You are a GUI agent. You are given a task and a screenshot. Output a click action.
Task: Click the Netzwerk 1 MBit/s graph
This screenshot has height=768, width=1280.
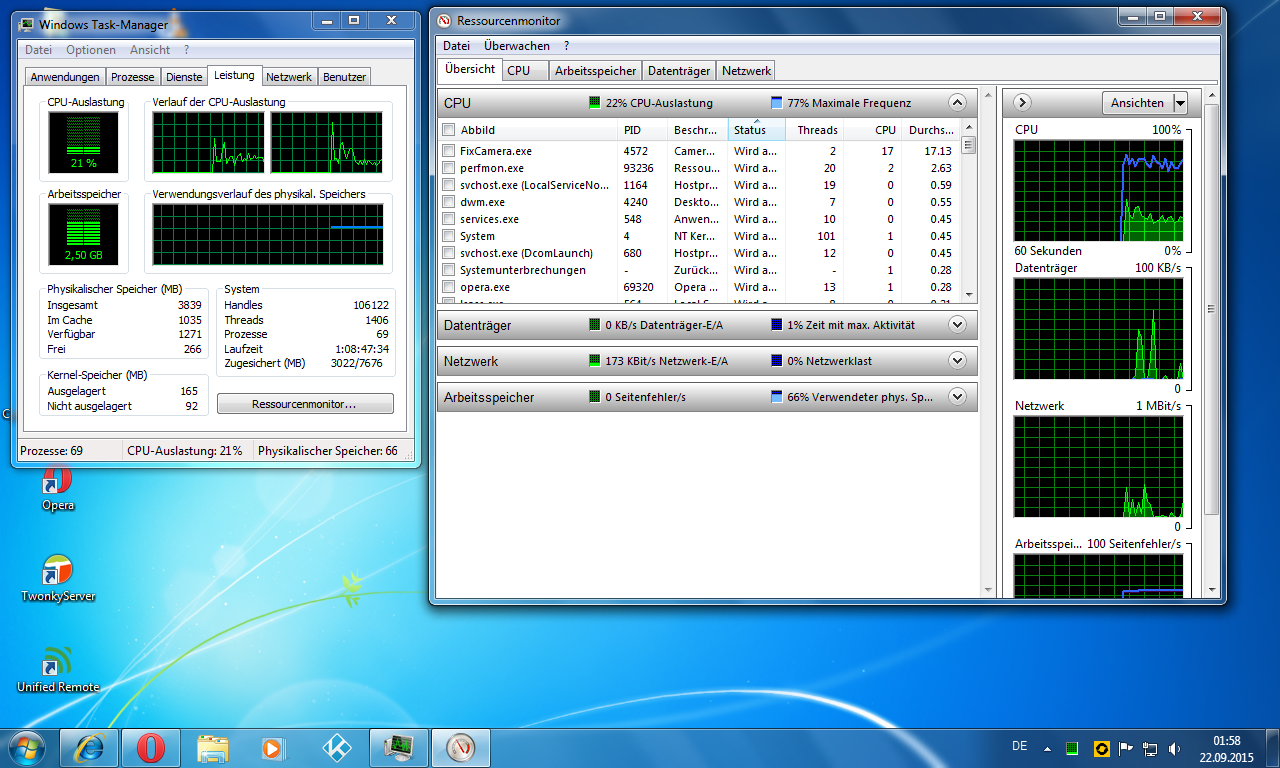point(1098,466)
